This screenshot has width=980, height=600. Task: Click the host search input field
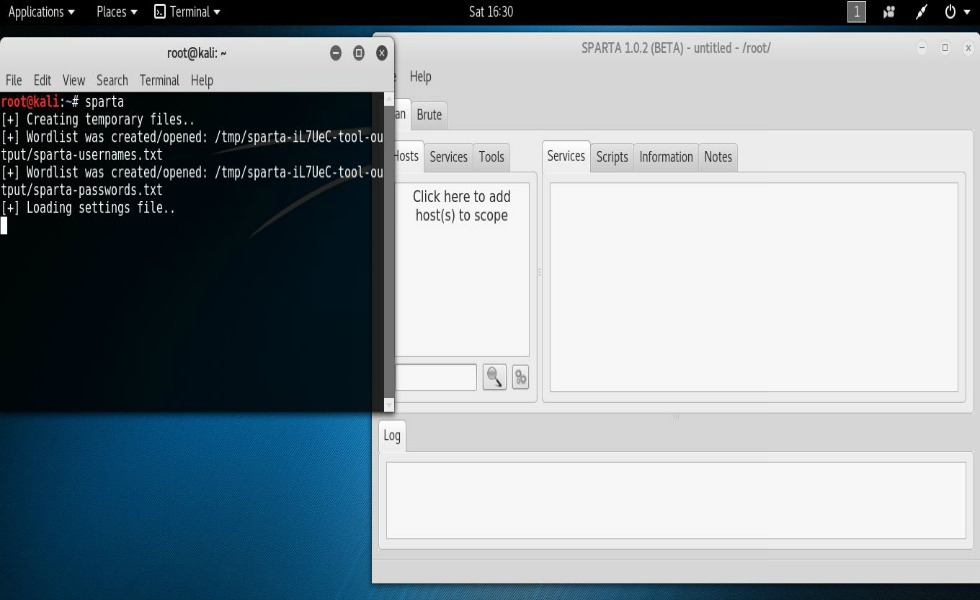click(x=436, y=377)
